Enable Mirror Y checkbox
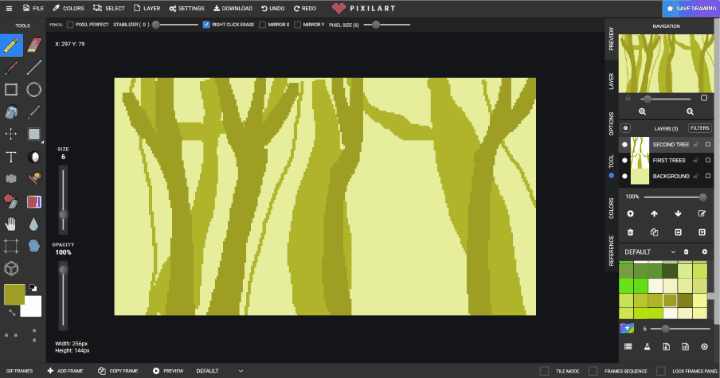 pyautogui.click(x=297, y=24)
